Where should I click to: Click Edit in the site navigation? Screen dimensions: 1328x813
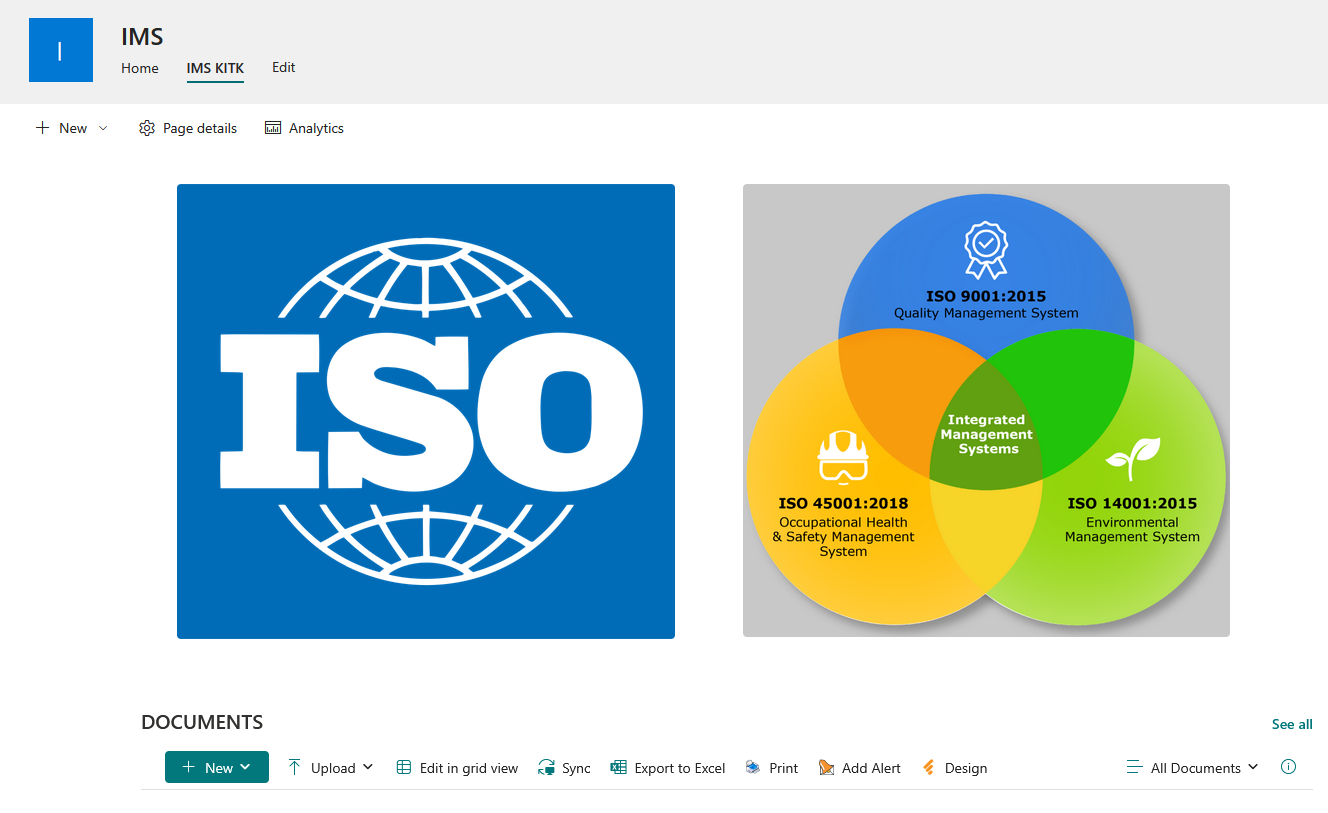click(284, 67)
